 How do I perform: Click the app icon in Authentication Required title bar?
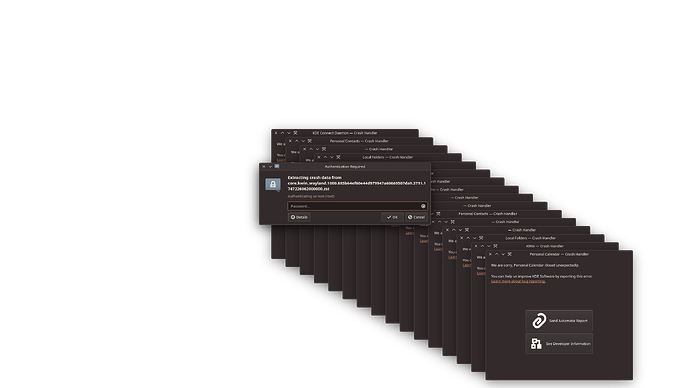tap(277, 166)
